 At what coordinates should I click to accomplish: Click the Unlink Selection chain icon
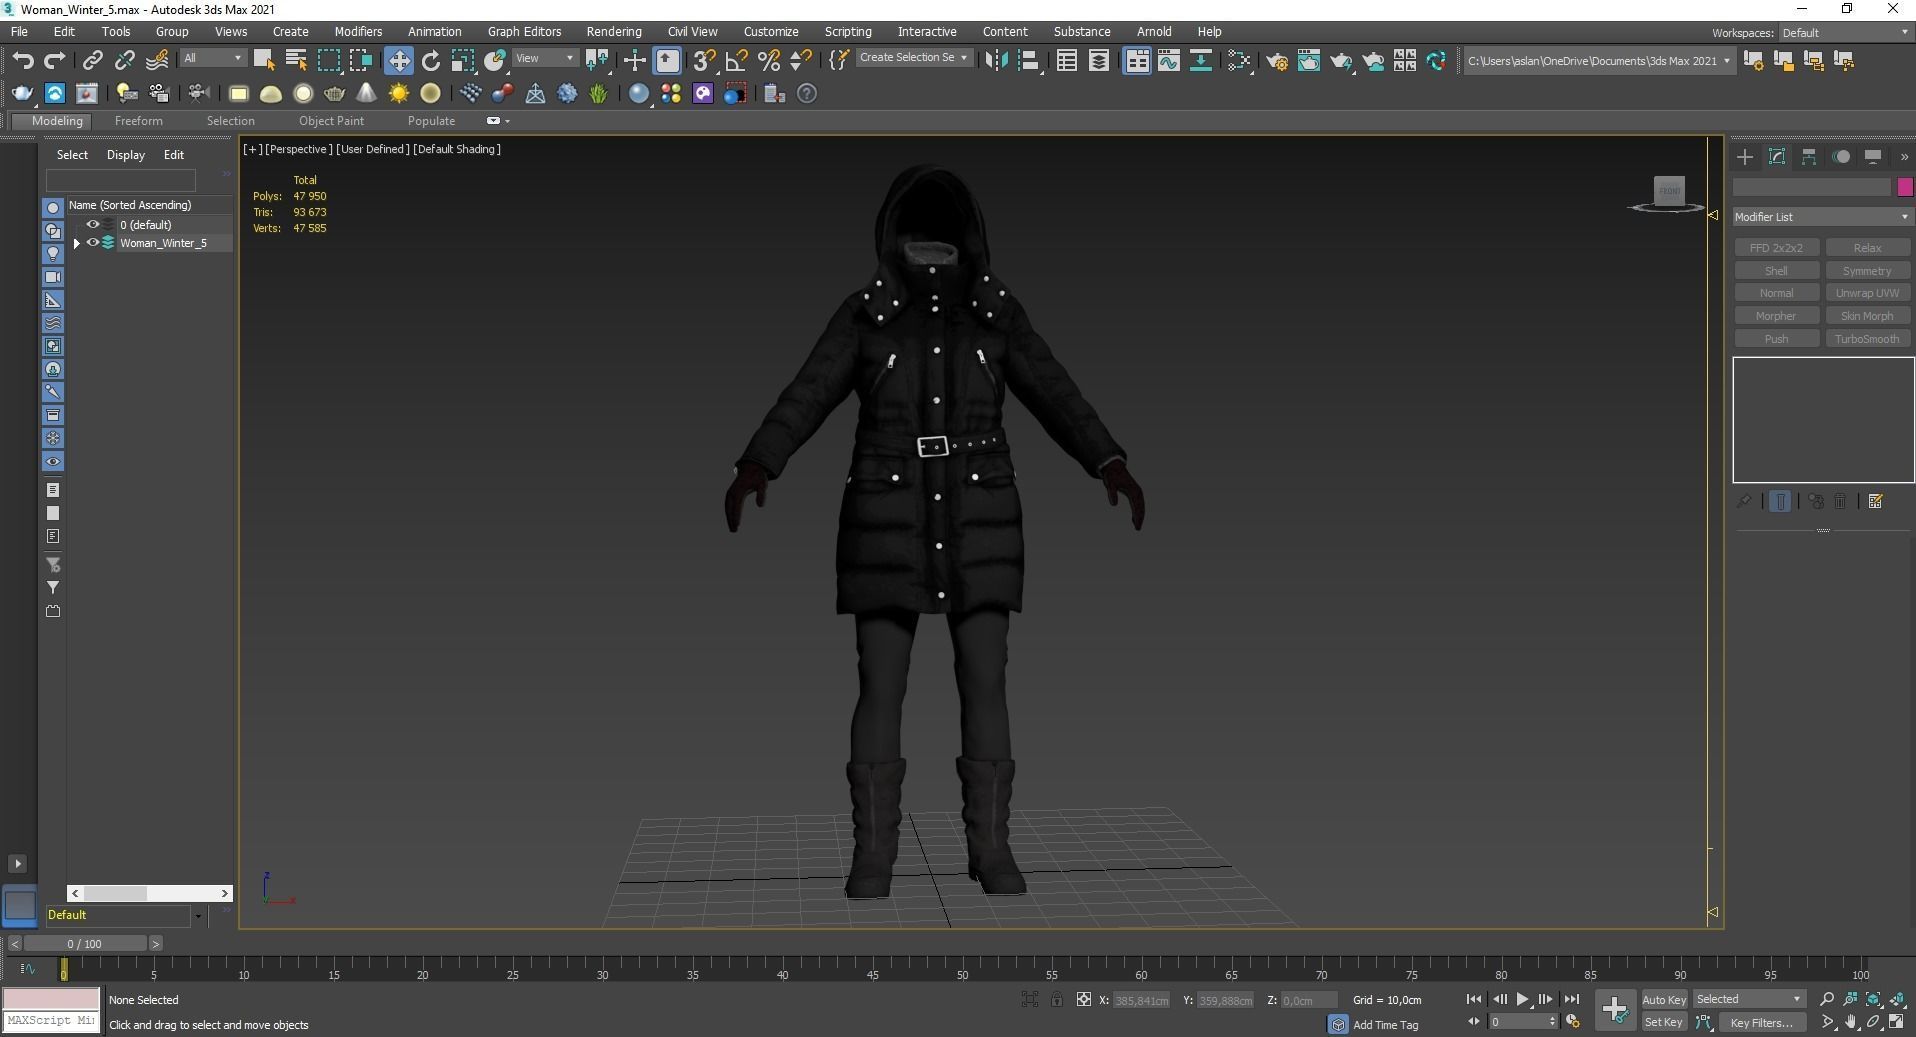[125, 61]
